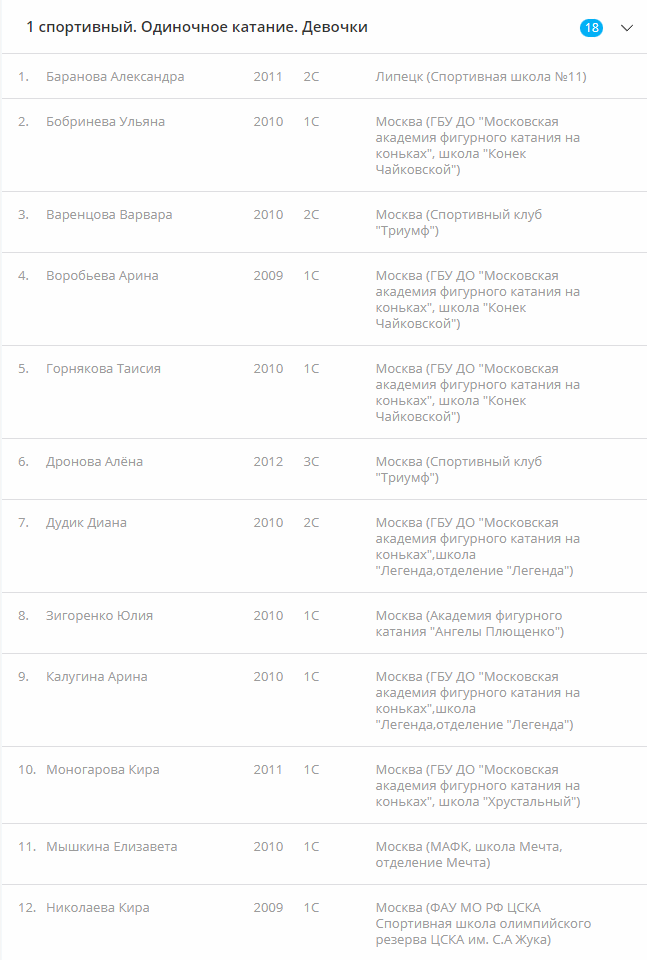Click the section title "1 спортивный. Одиночное катание. Девочки"

coord(197,28)
